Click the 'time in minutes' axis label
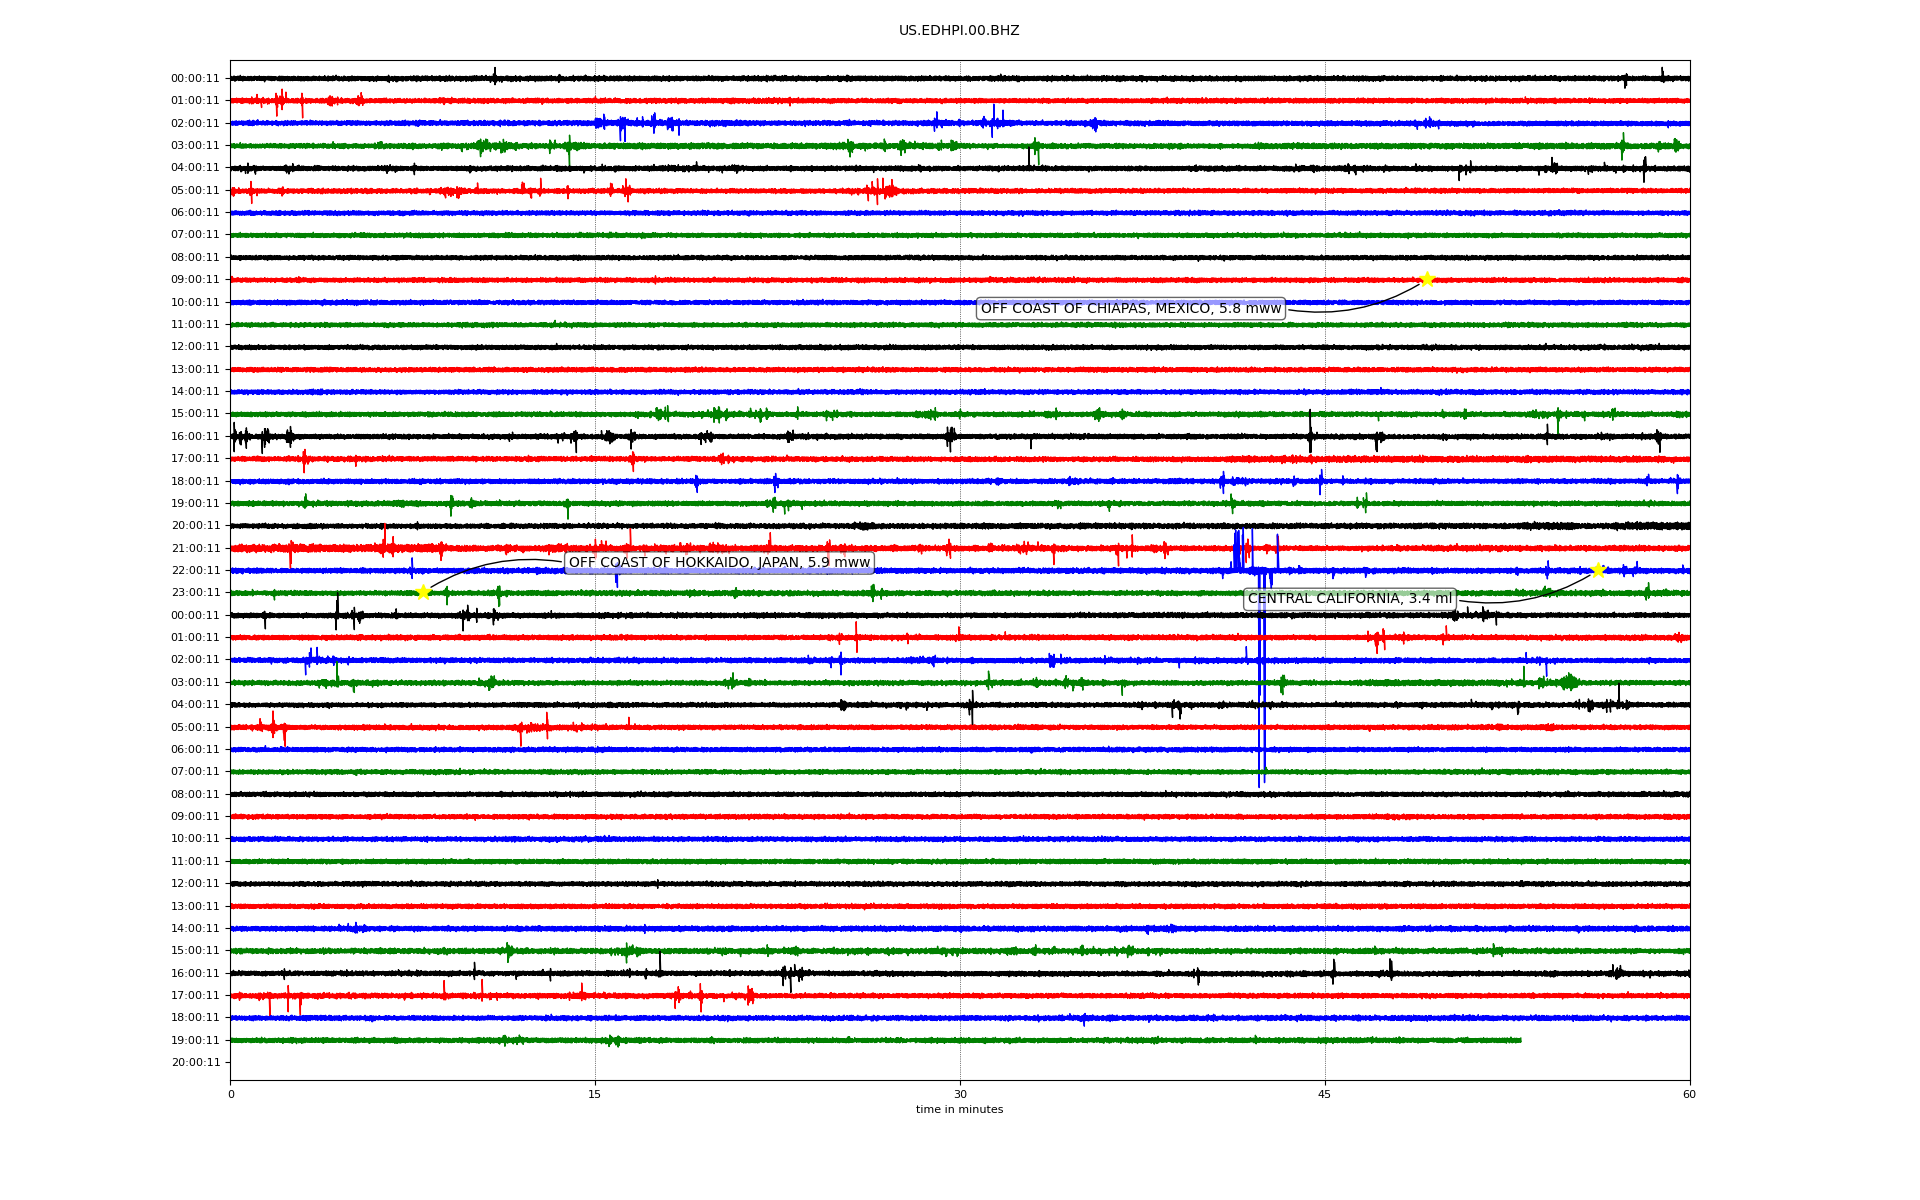 [959, 1110]
